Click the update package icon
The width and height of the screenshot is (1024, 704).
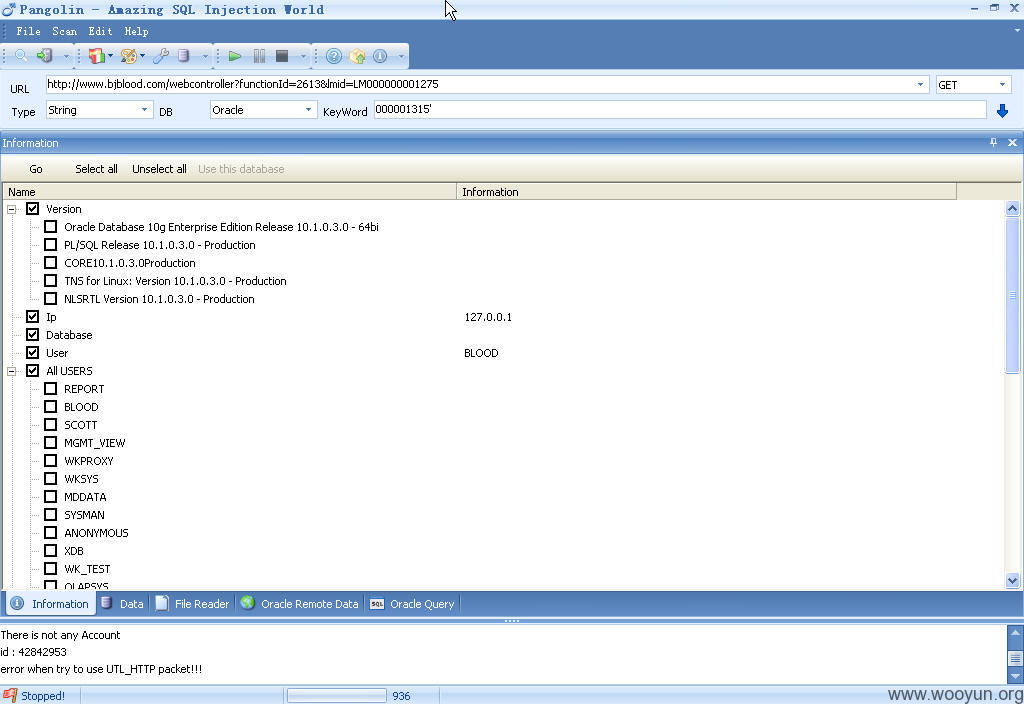(x=357, y=56)
